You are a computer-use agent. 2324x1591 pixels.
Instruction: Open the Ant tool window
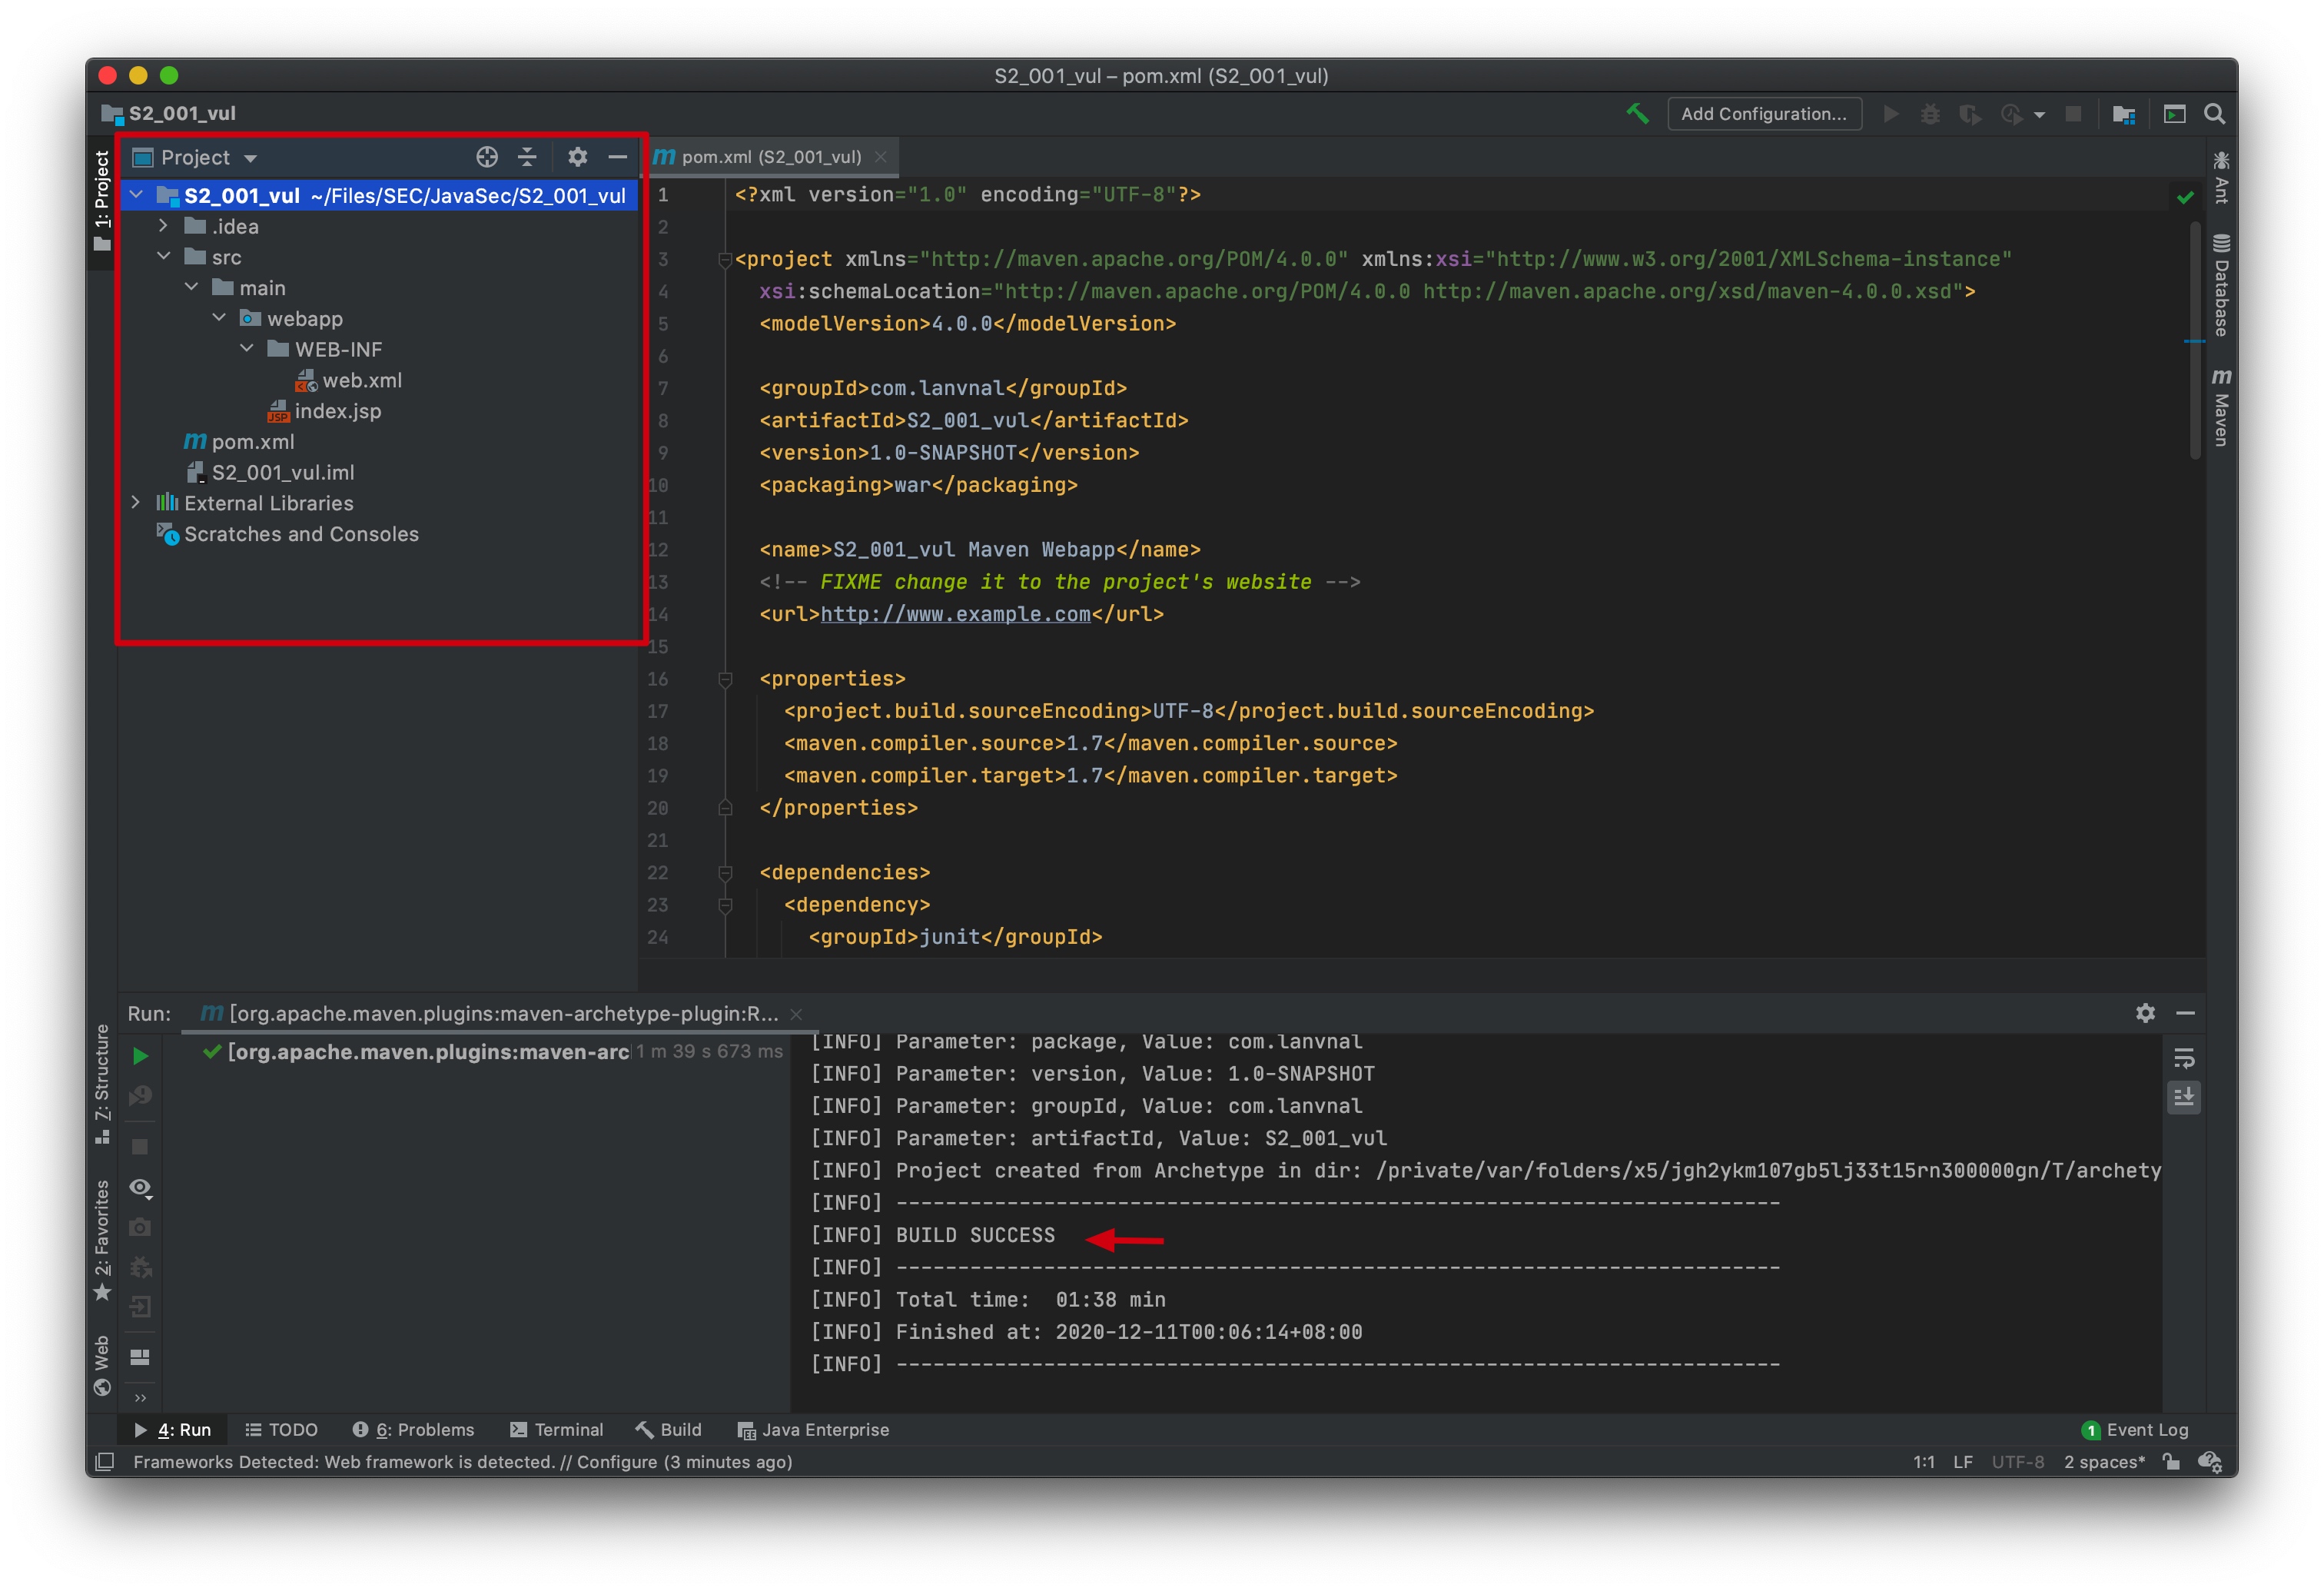click(x=2221, y=178)
